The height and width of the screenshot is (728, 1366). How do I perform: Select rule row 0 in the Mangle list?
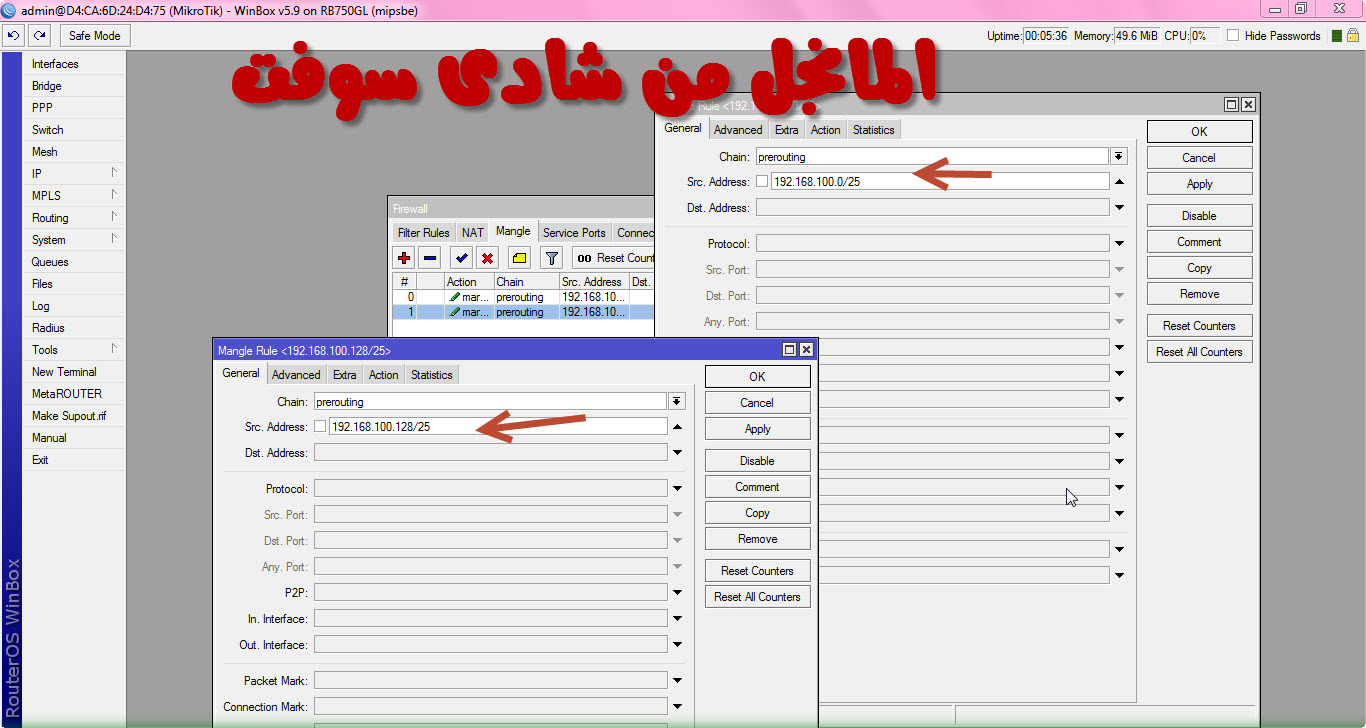pos(522,297)
